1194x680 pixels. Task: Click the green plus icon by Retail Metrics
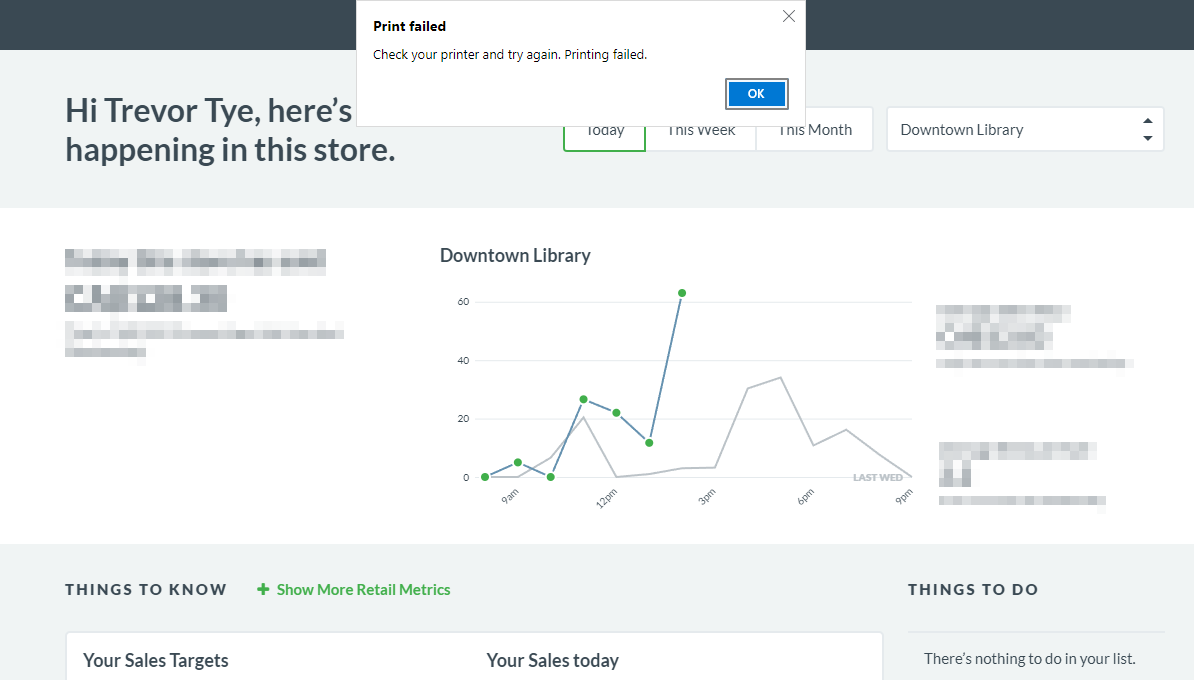tap(263, 589)
